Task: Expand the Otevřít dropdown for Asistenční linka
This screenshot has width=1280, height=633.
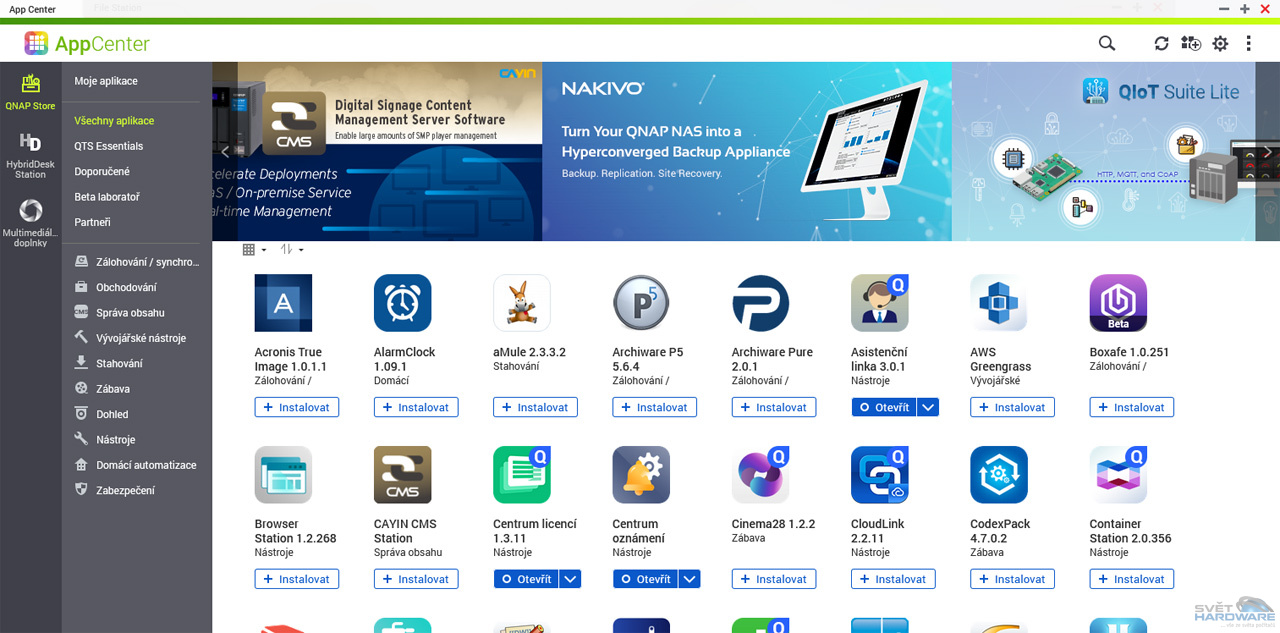Action: tap(927, 407)
